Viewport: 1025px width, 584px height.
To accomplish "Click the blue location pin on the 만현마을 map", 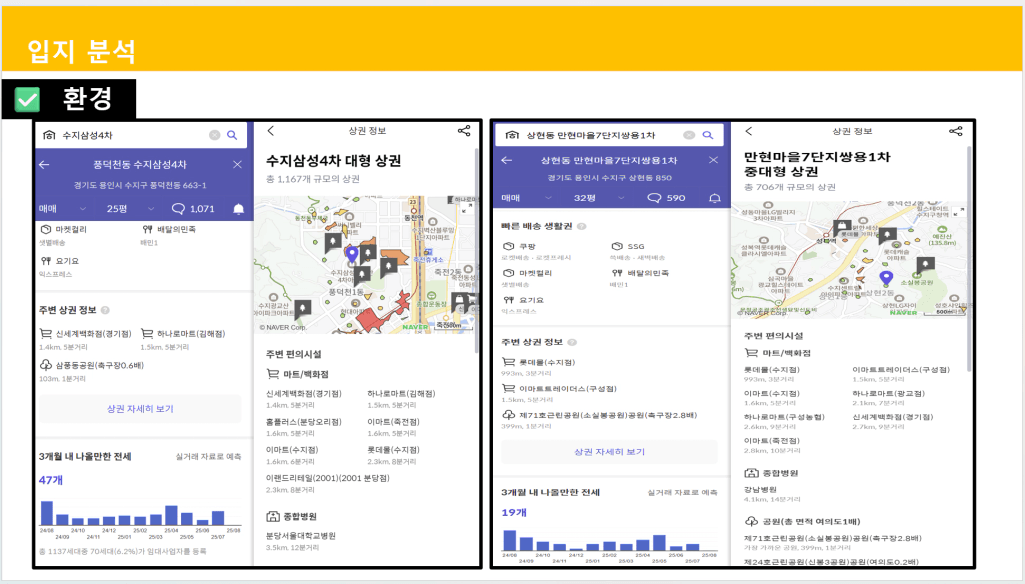I will [x=886, y=279].
